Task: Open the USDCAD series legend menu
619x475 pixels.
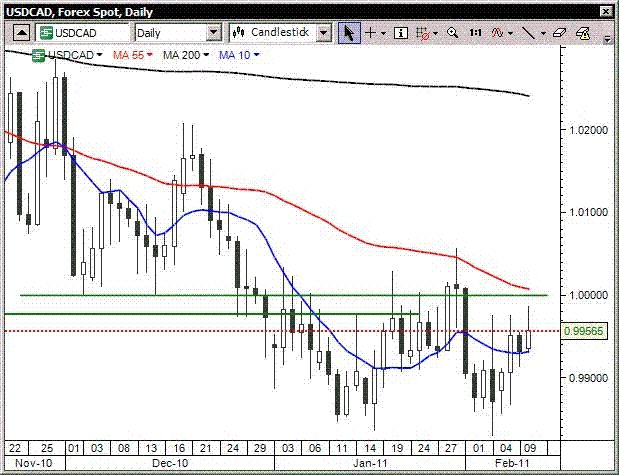Action: [x=102, y=54]
